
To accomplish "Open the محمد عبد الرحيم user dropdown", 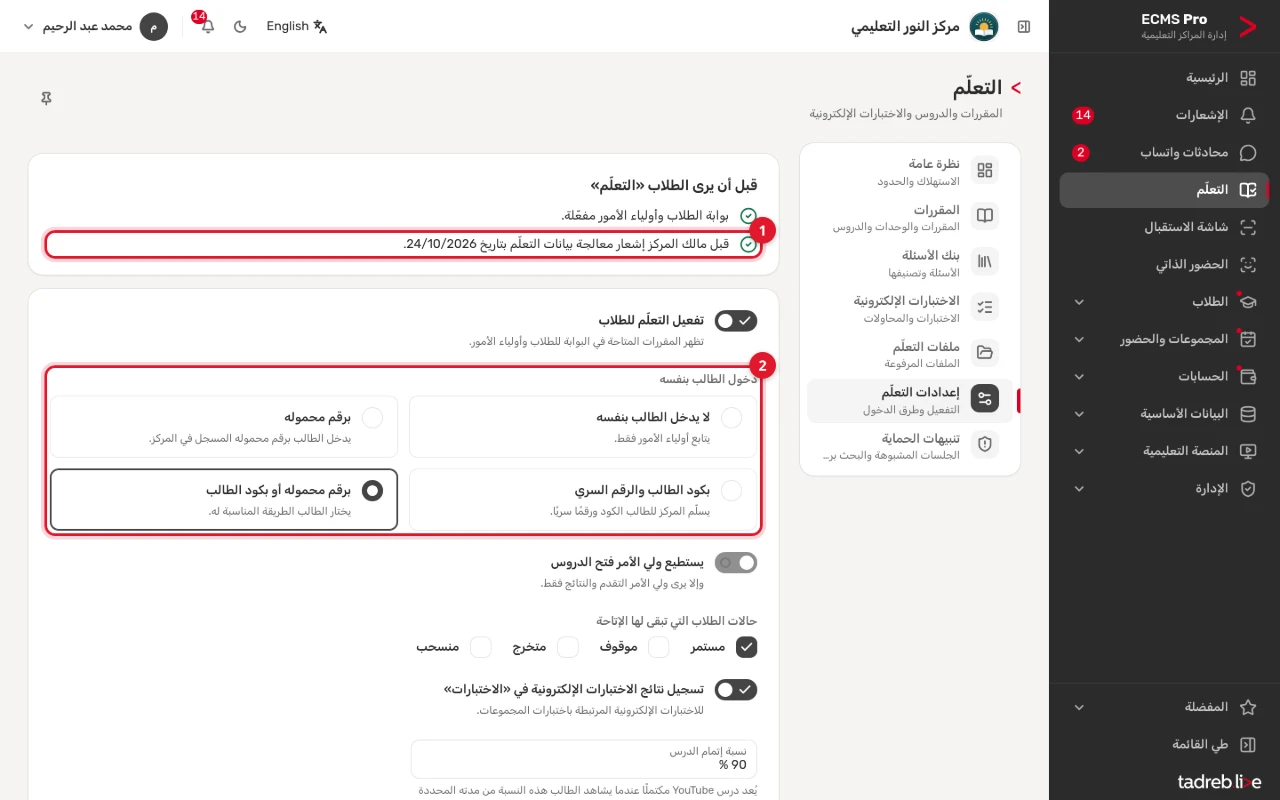I will (95, 26).
